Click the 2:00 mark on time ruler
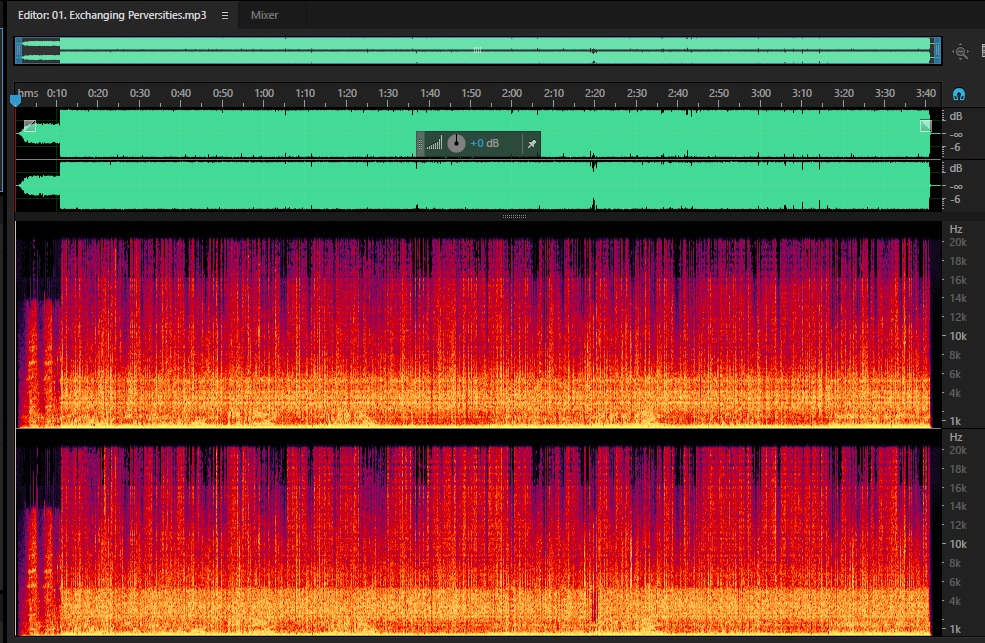The image size is (985, 643). (x=512, y=93)
